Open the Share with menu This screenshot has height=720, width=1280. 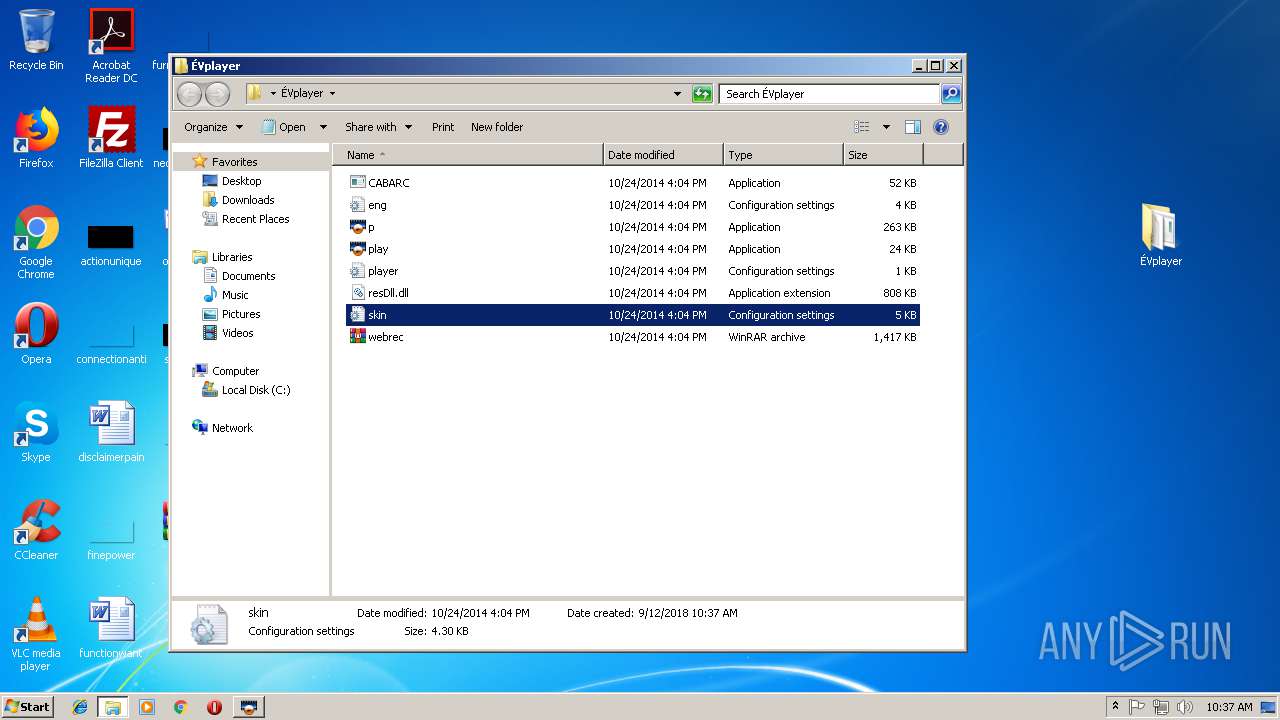point(378,127)
